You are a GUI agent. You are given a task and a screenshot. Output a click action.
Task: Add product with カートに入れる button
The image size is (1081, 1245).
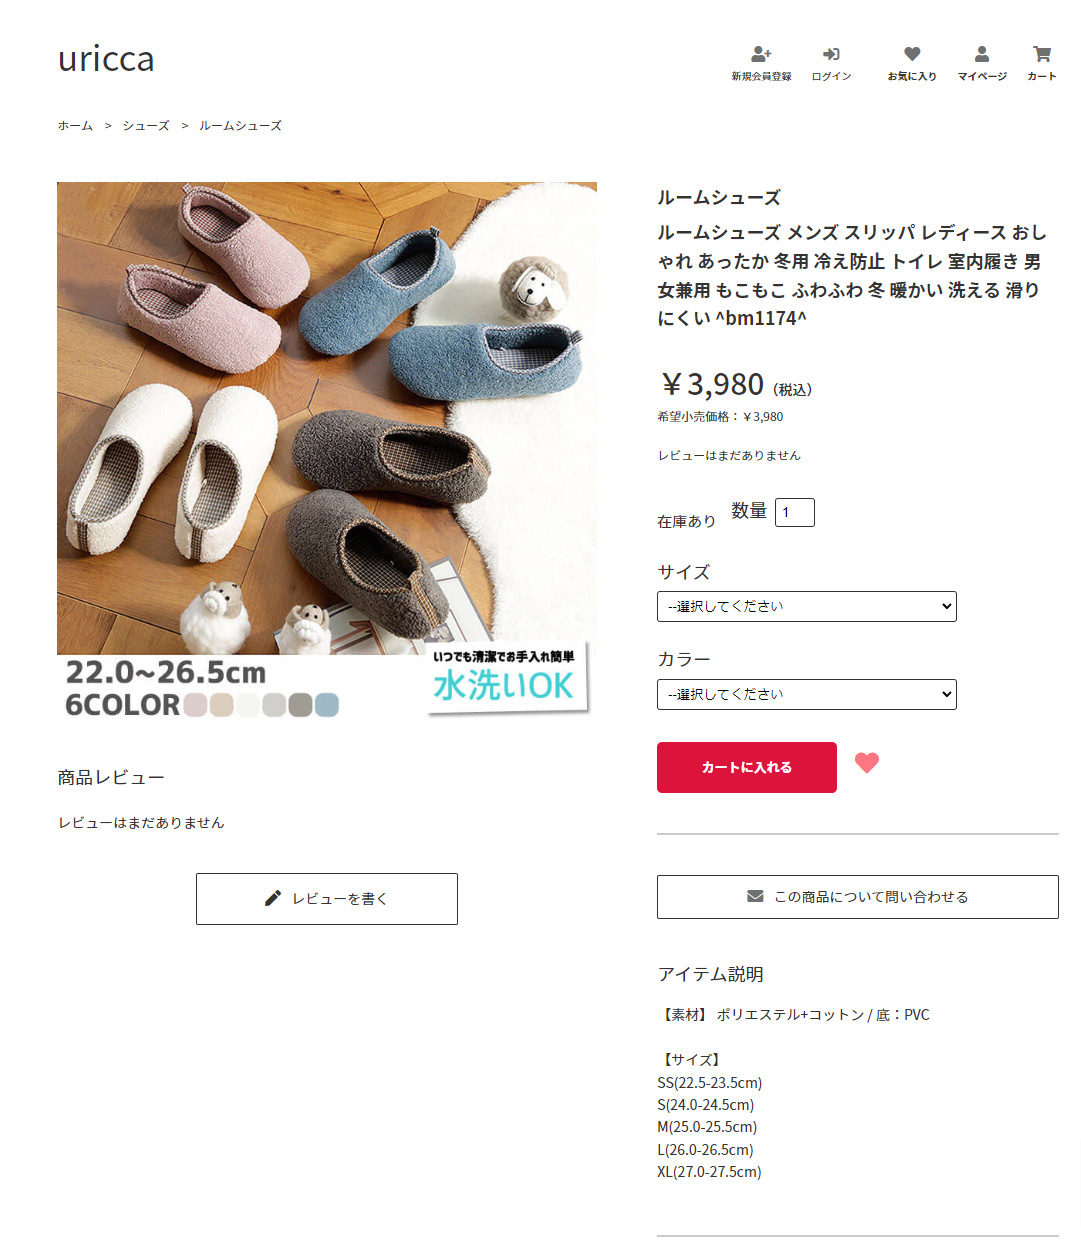click(747, 767)
